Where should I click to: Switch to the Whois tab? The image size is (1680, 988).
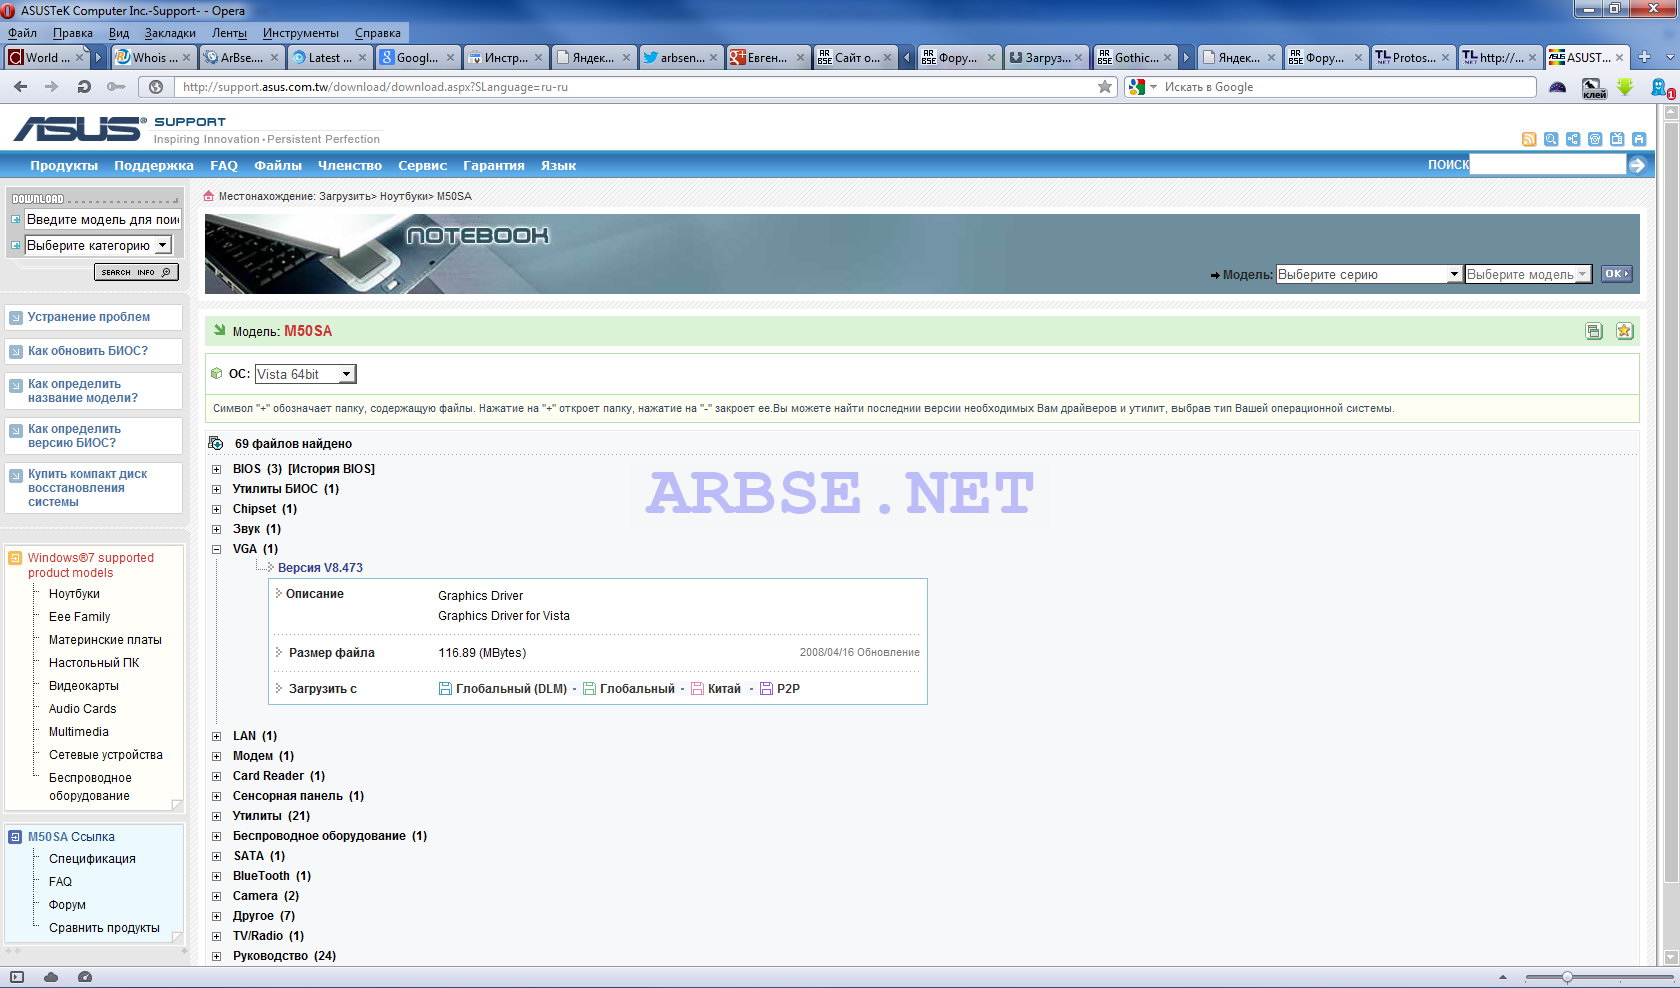153,57
